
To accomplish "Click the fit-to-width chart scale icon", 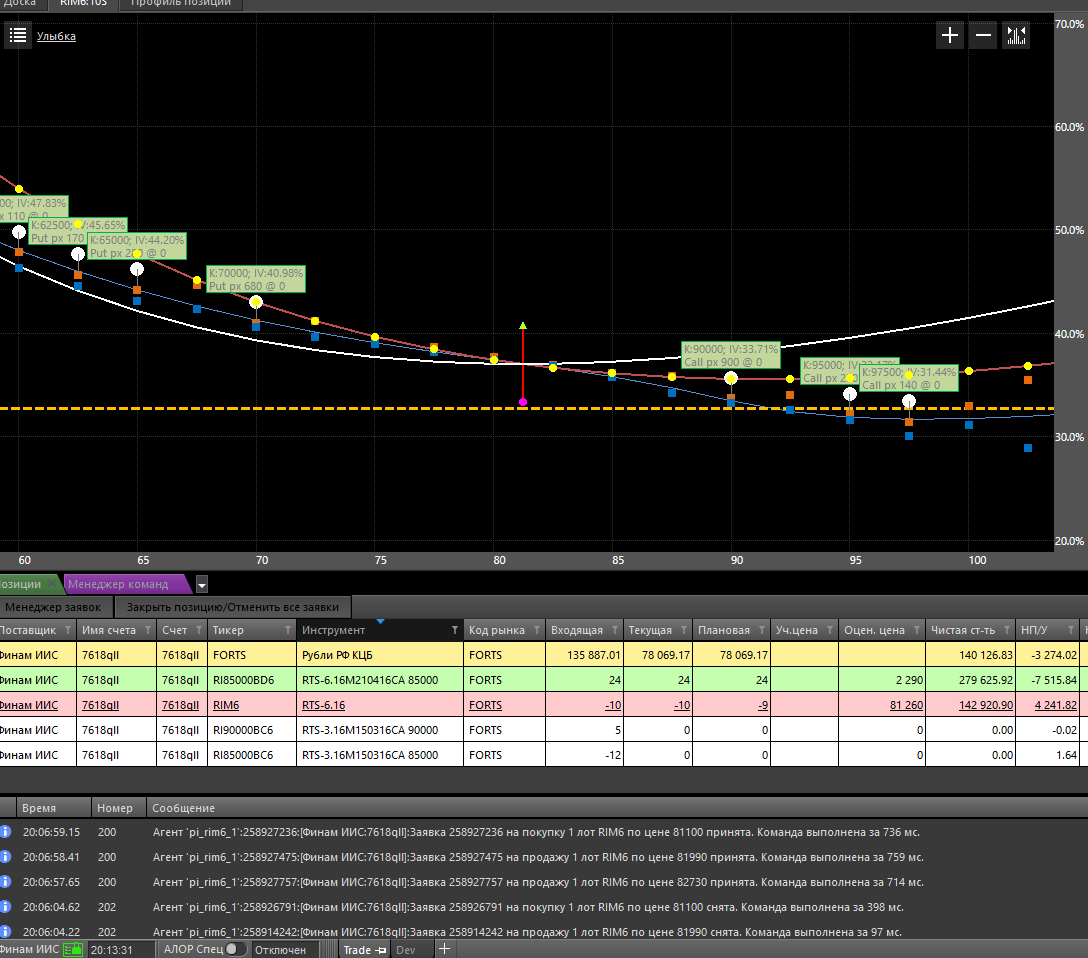I will (x=1017, y=36).
